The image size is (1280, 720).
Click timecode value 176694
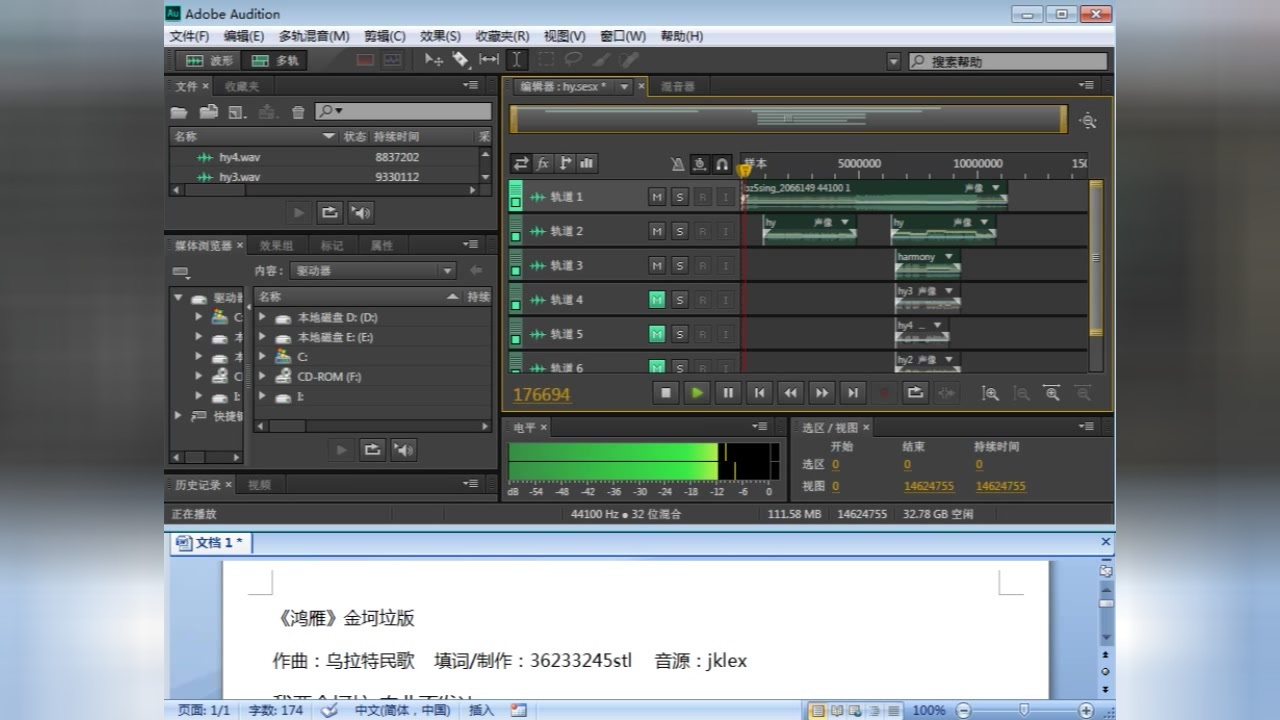pos(541,395)
